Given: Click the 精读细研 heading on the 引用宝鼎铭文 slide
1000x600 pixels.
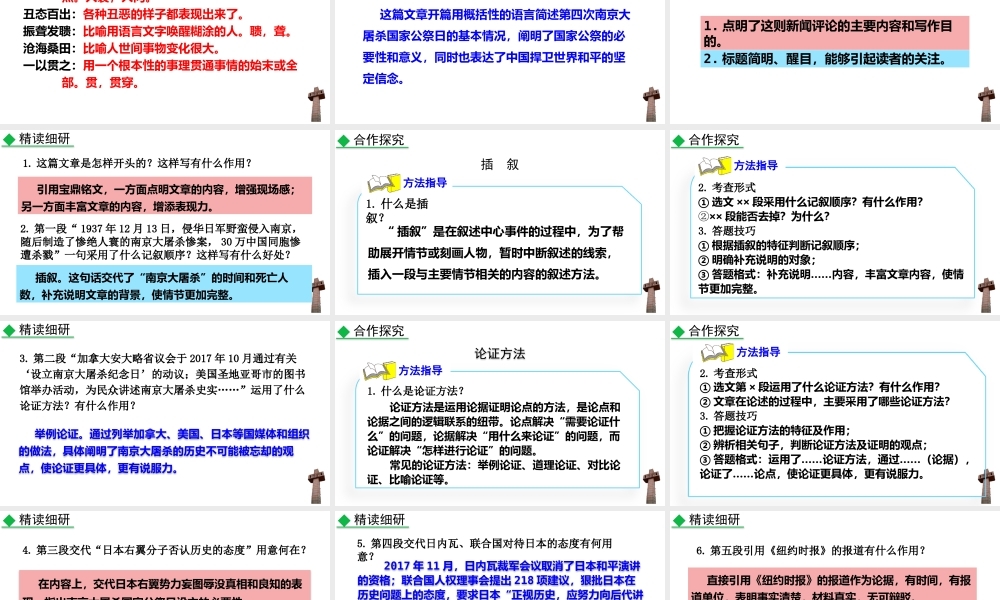Looking at the screenshot, I should coord(44,139).
